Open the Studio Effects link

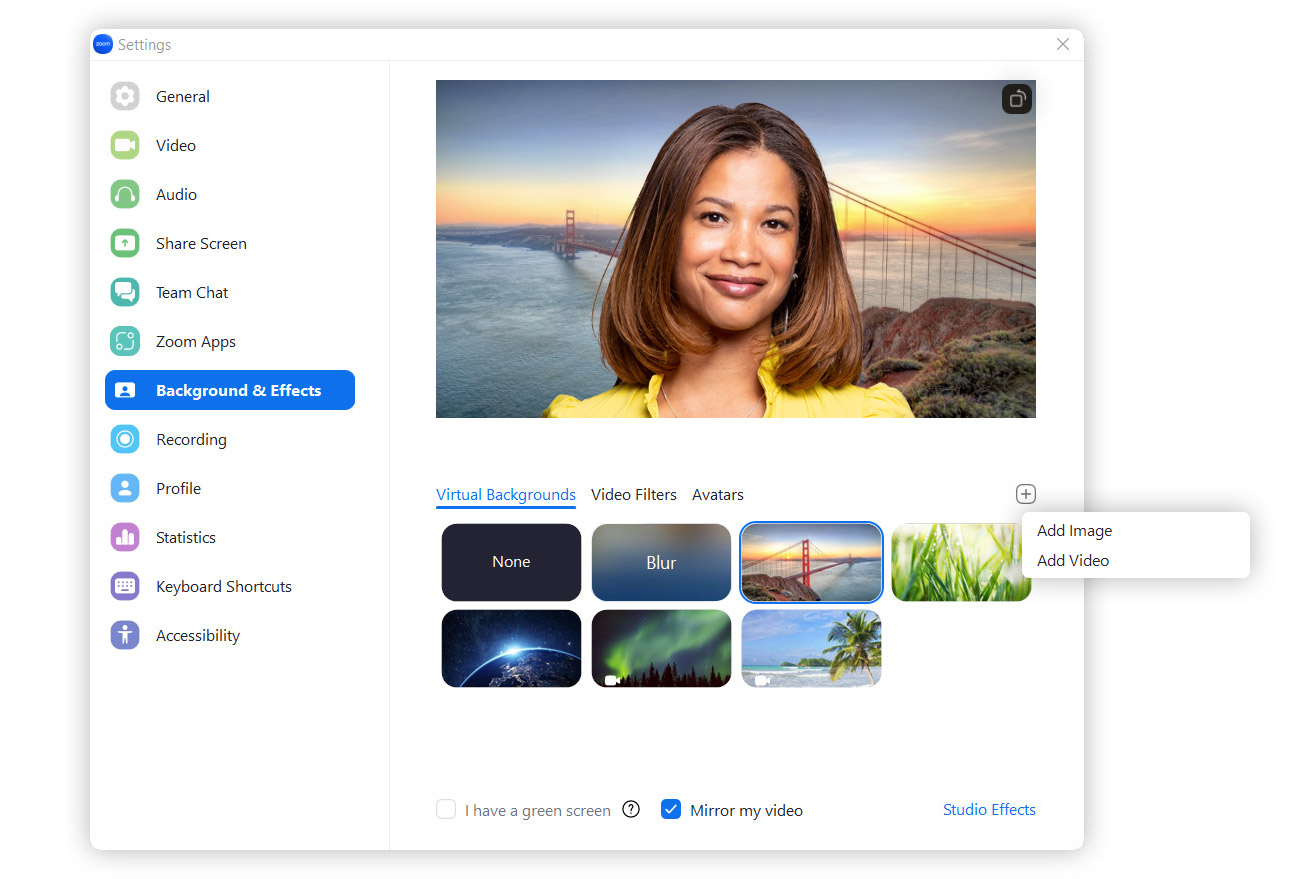tap(988, 810)
